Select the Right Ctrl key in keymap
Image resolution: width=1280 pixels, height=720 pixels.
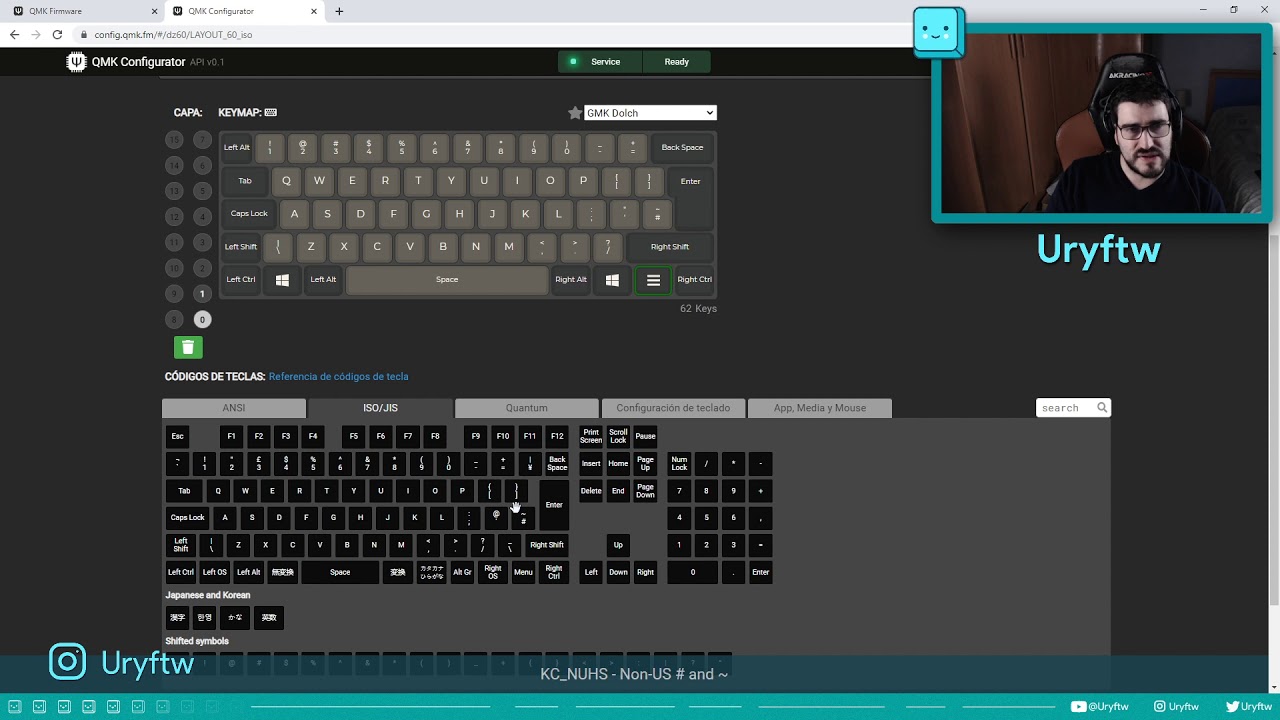[x=694, y=280]
